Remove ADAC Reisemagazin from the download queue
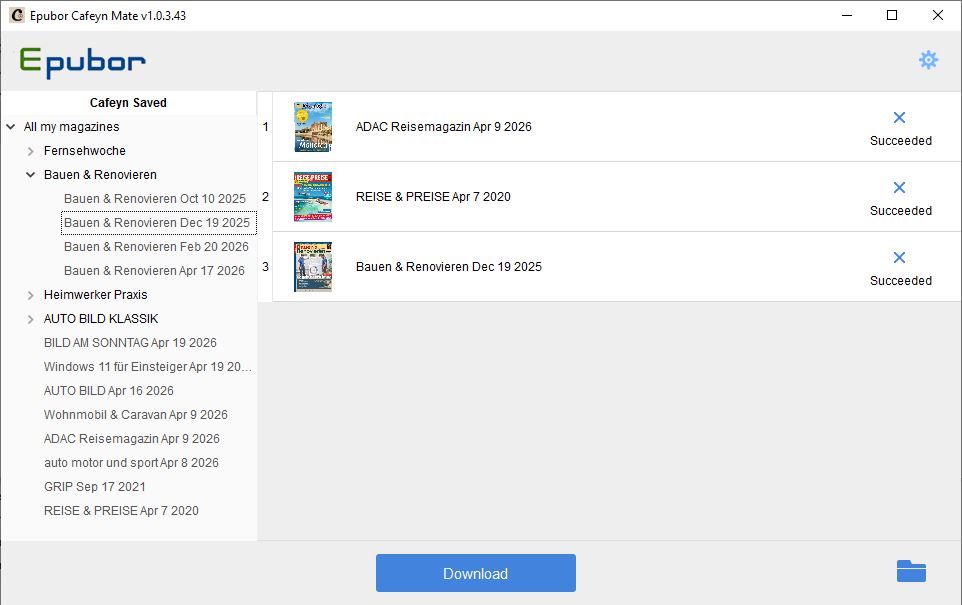 [899, 117]
